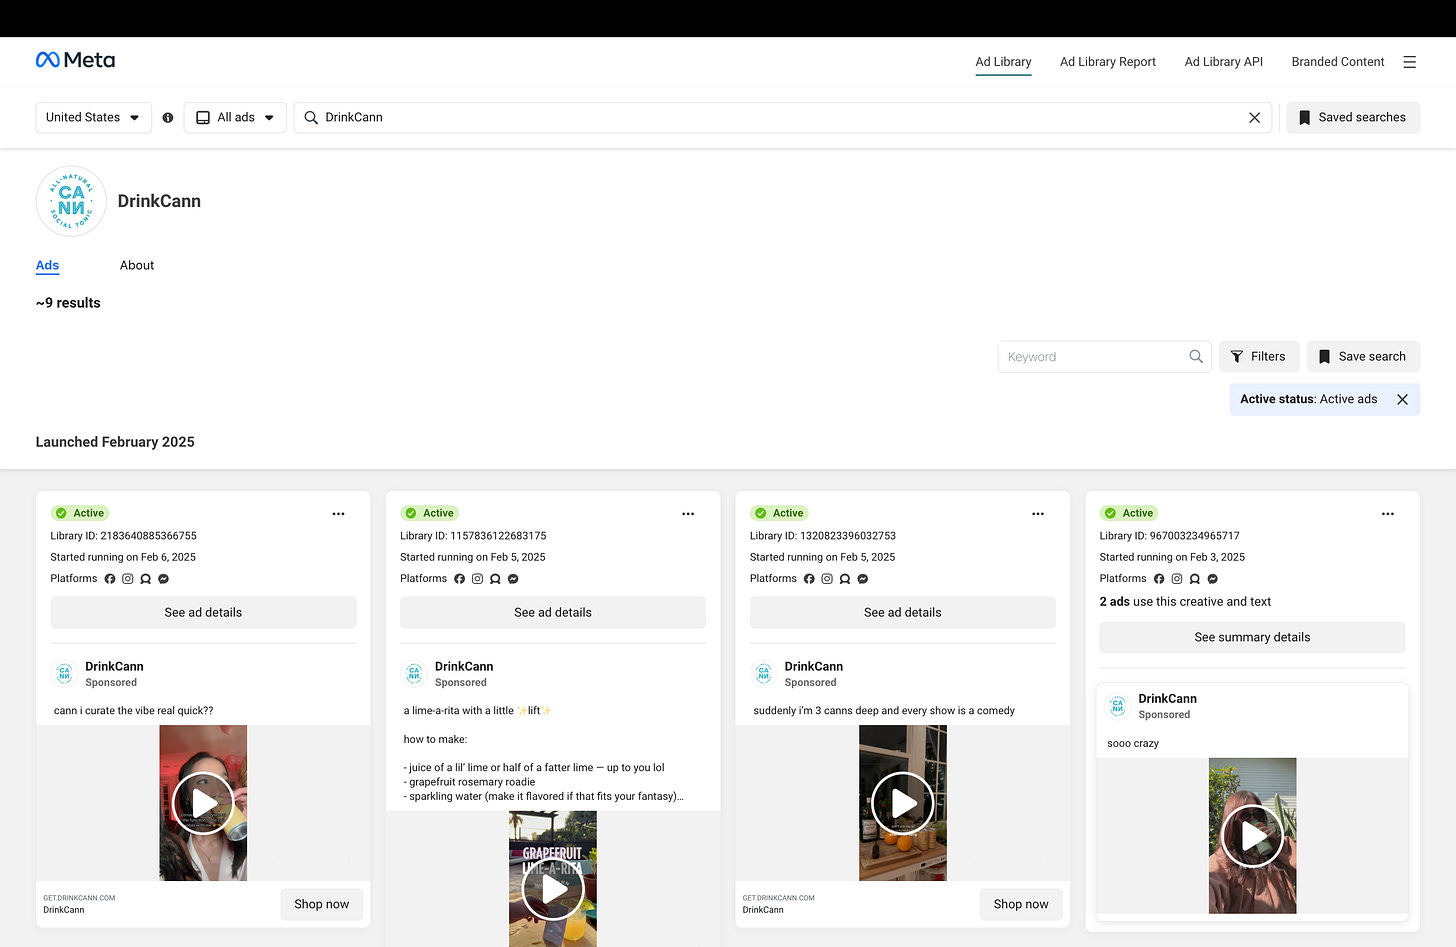Click Messenger platform icon on Feb 6 ad

[164, 579]
